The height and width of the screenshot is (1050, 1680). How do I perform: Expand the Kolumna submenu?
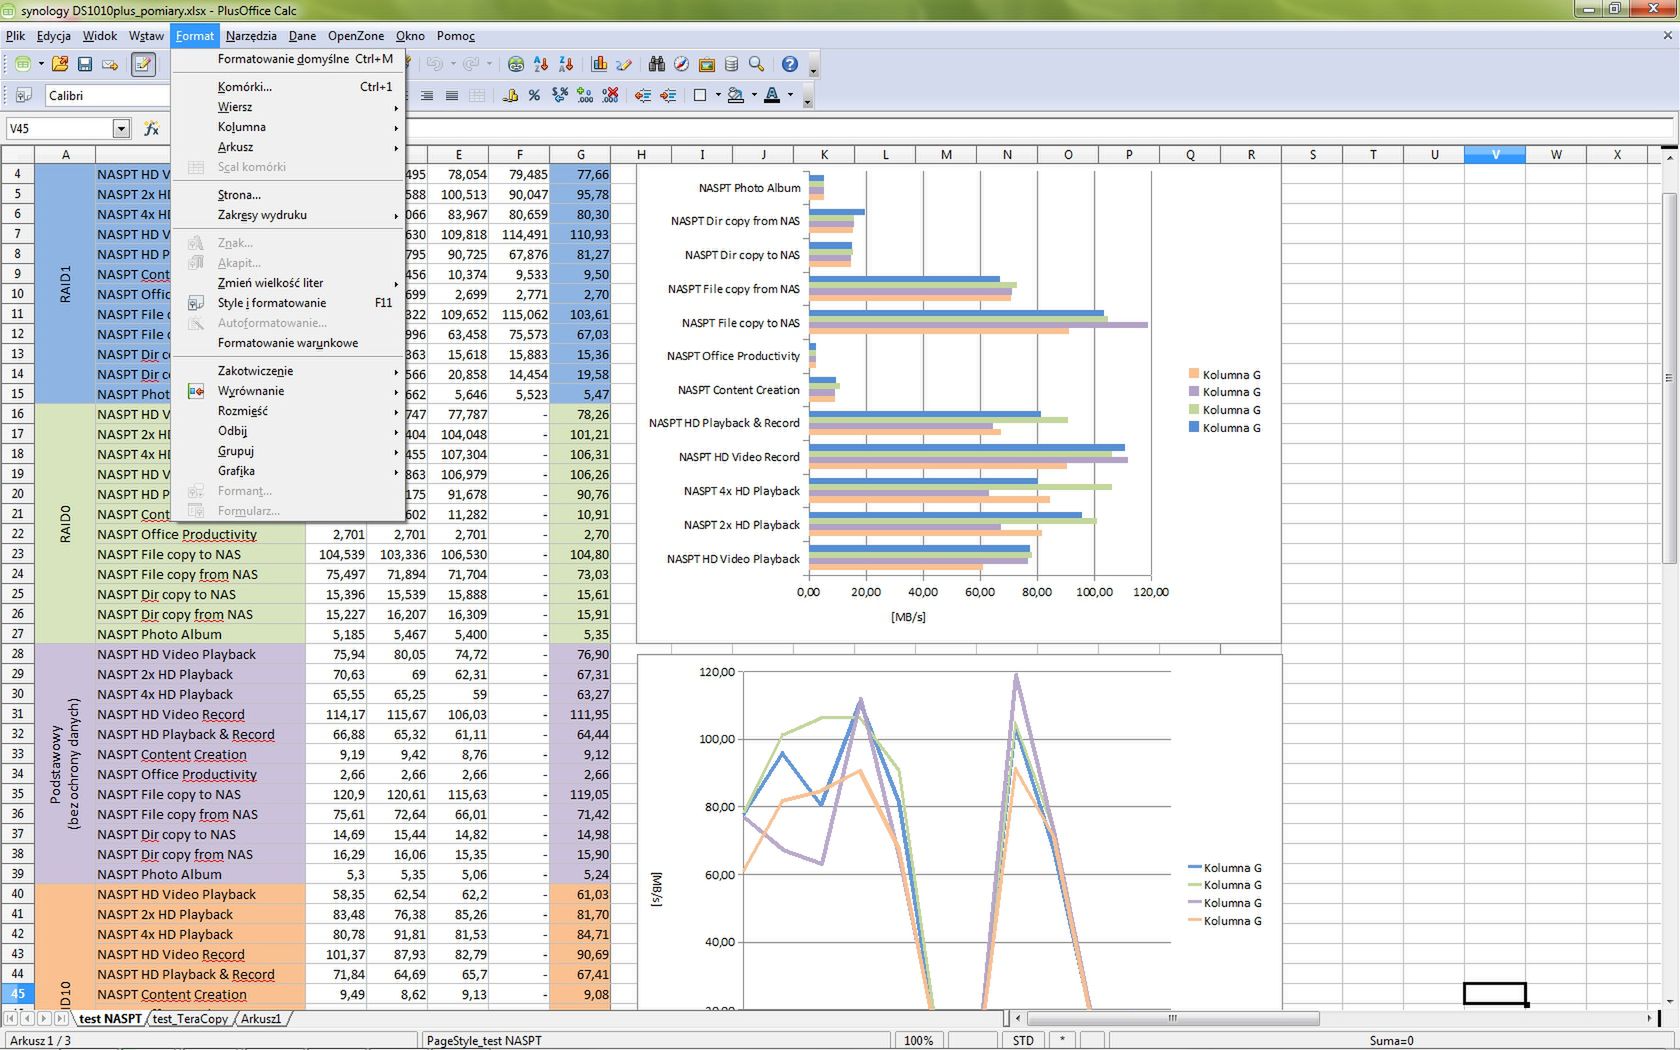coord(288,127)
